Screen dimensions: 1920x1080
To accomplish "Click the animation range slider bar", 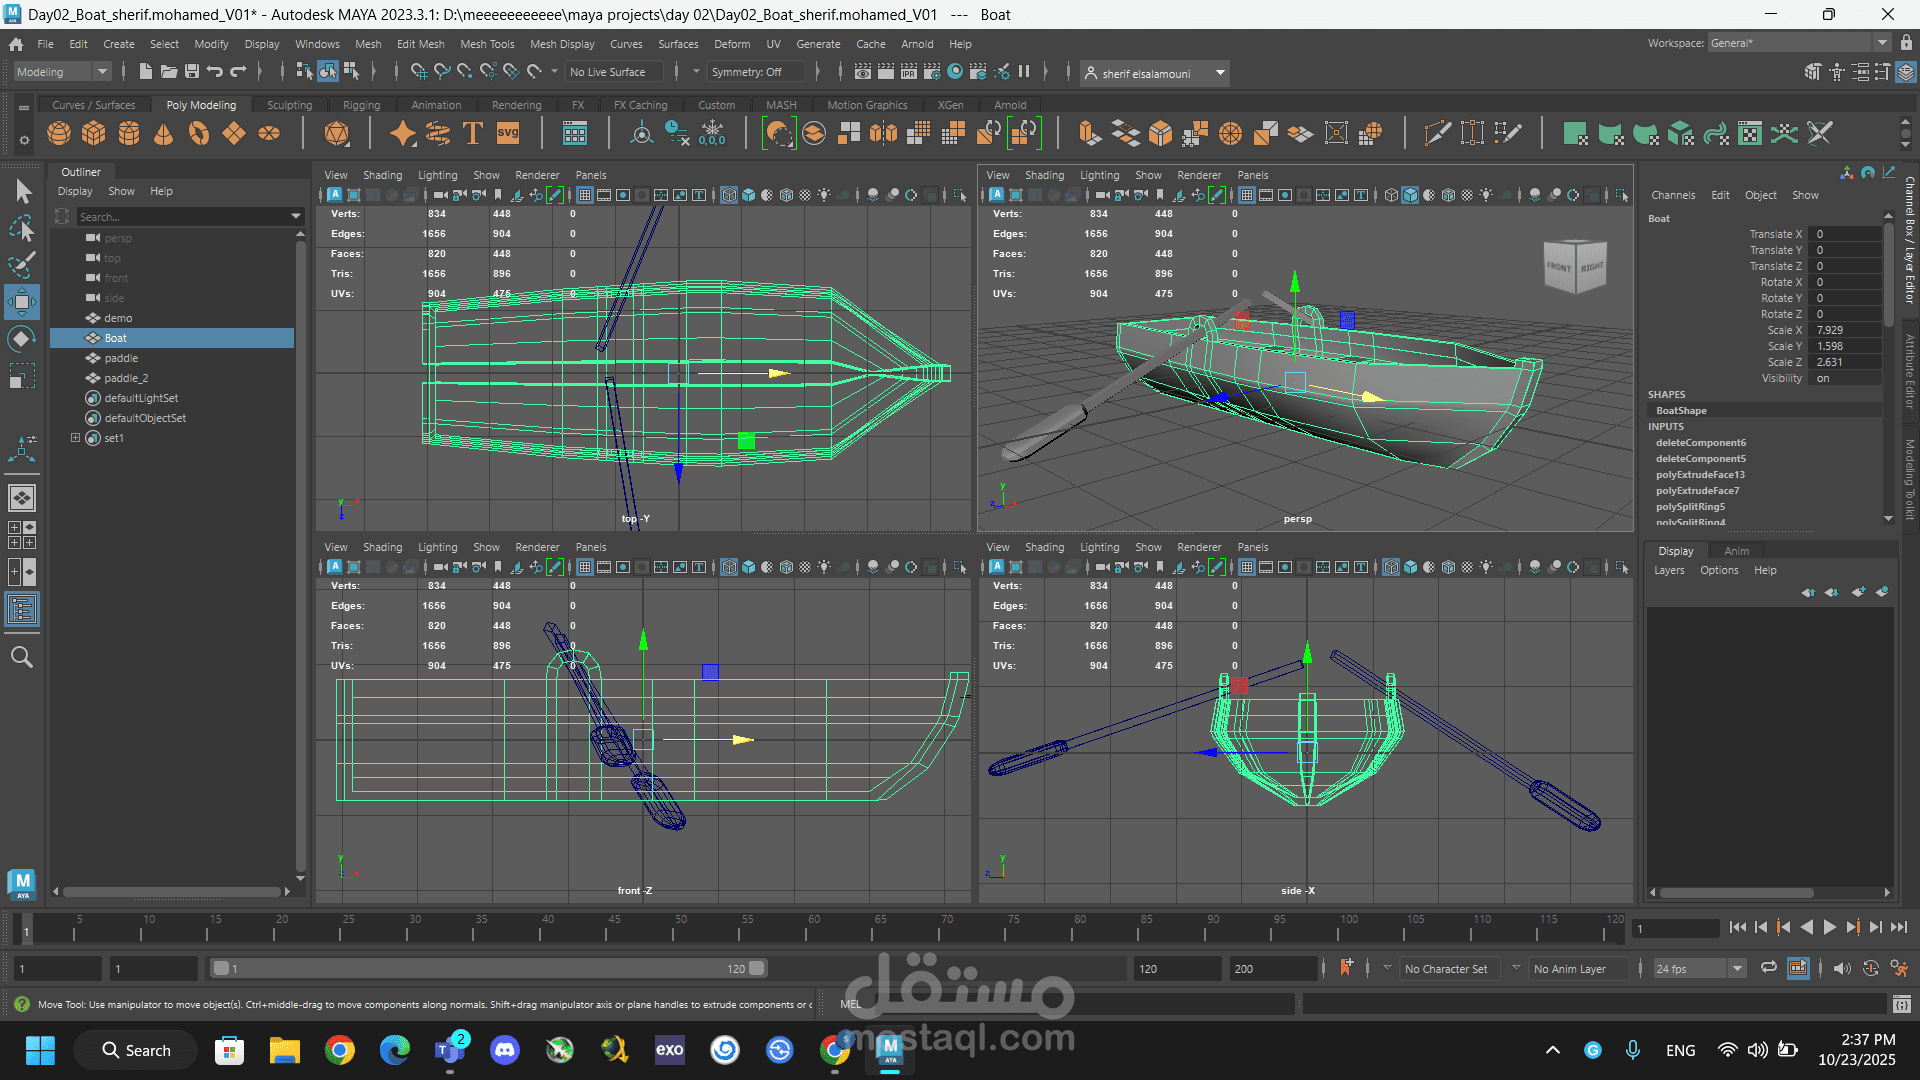I will pos(488,968).
